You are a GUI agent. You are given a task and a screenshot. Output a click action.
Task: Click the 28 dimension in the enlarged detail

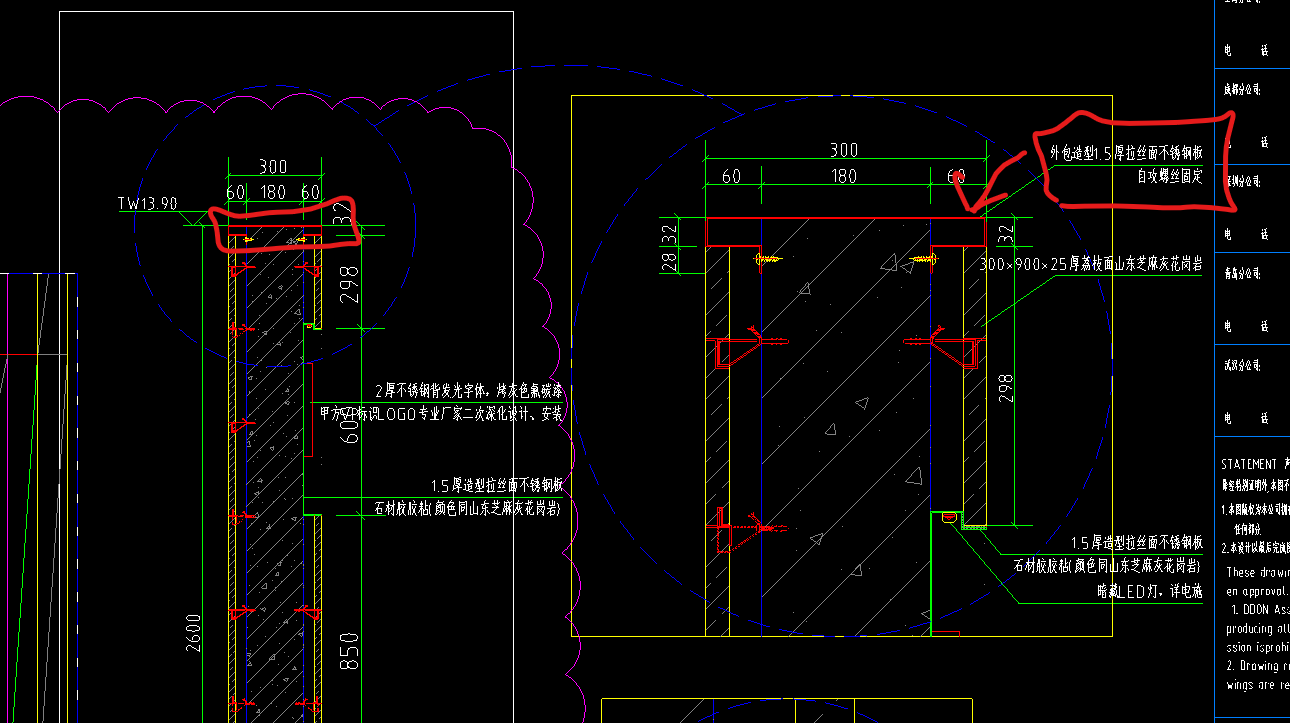click(670, 262)
